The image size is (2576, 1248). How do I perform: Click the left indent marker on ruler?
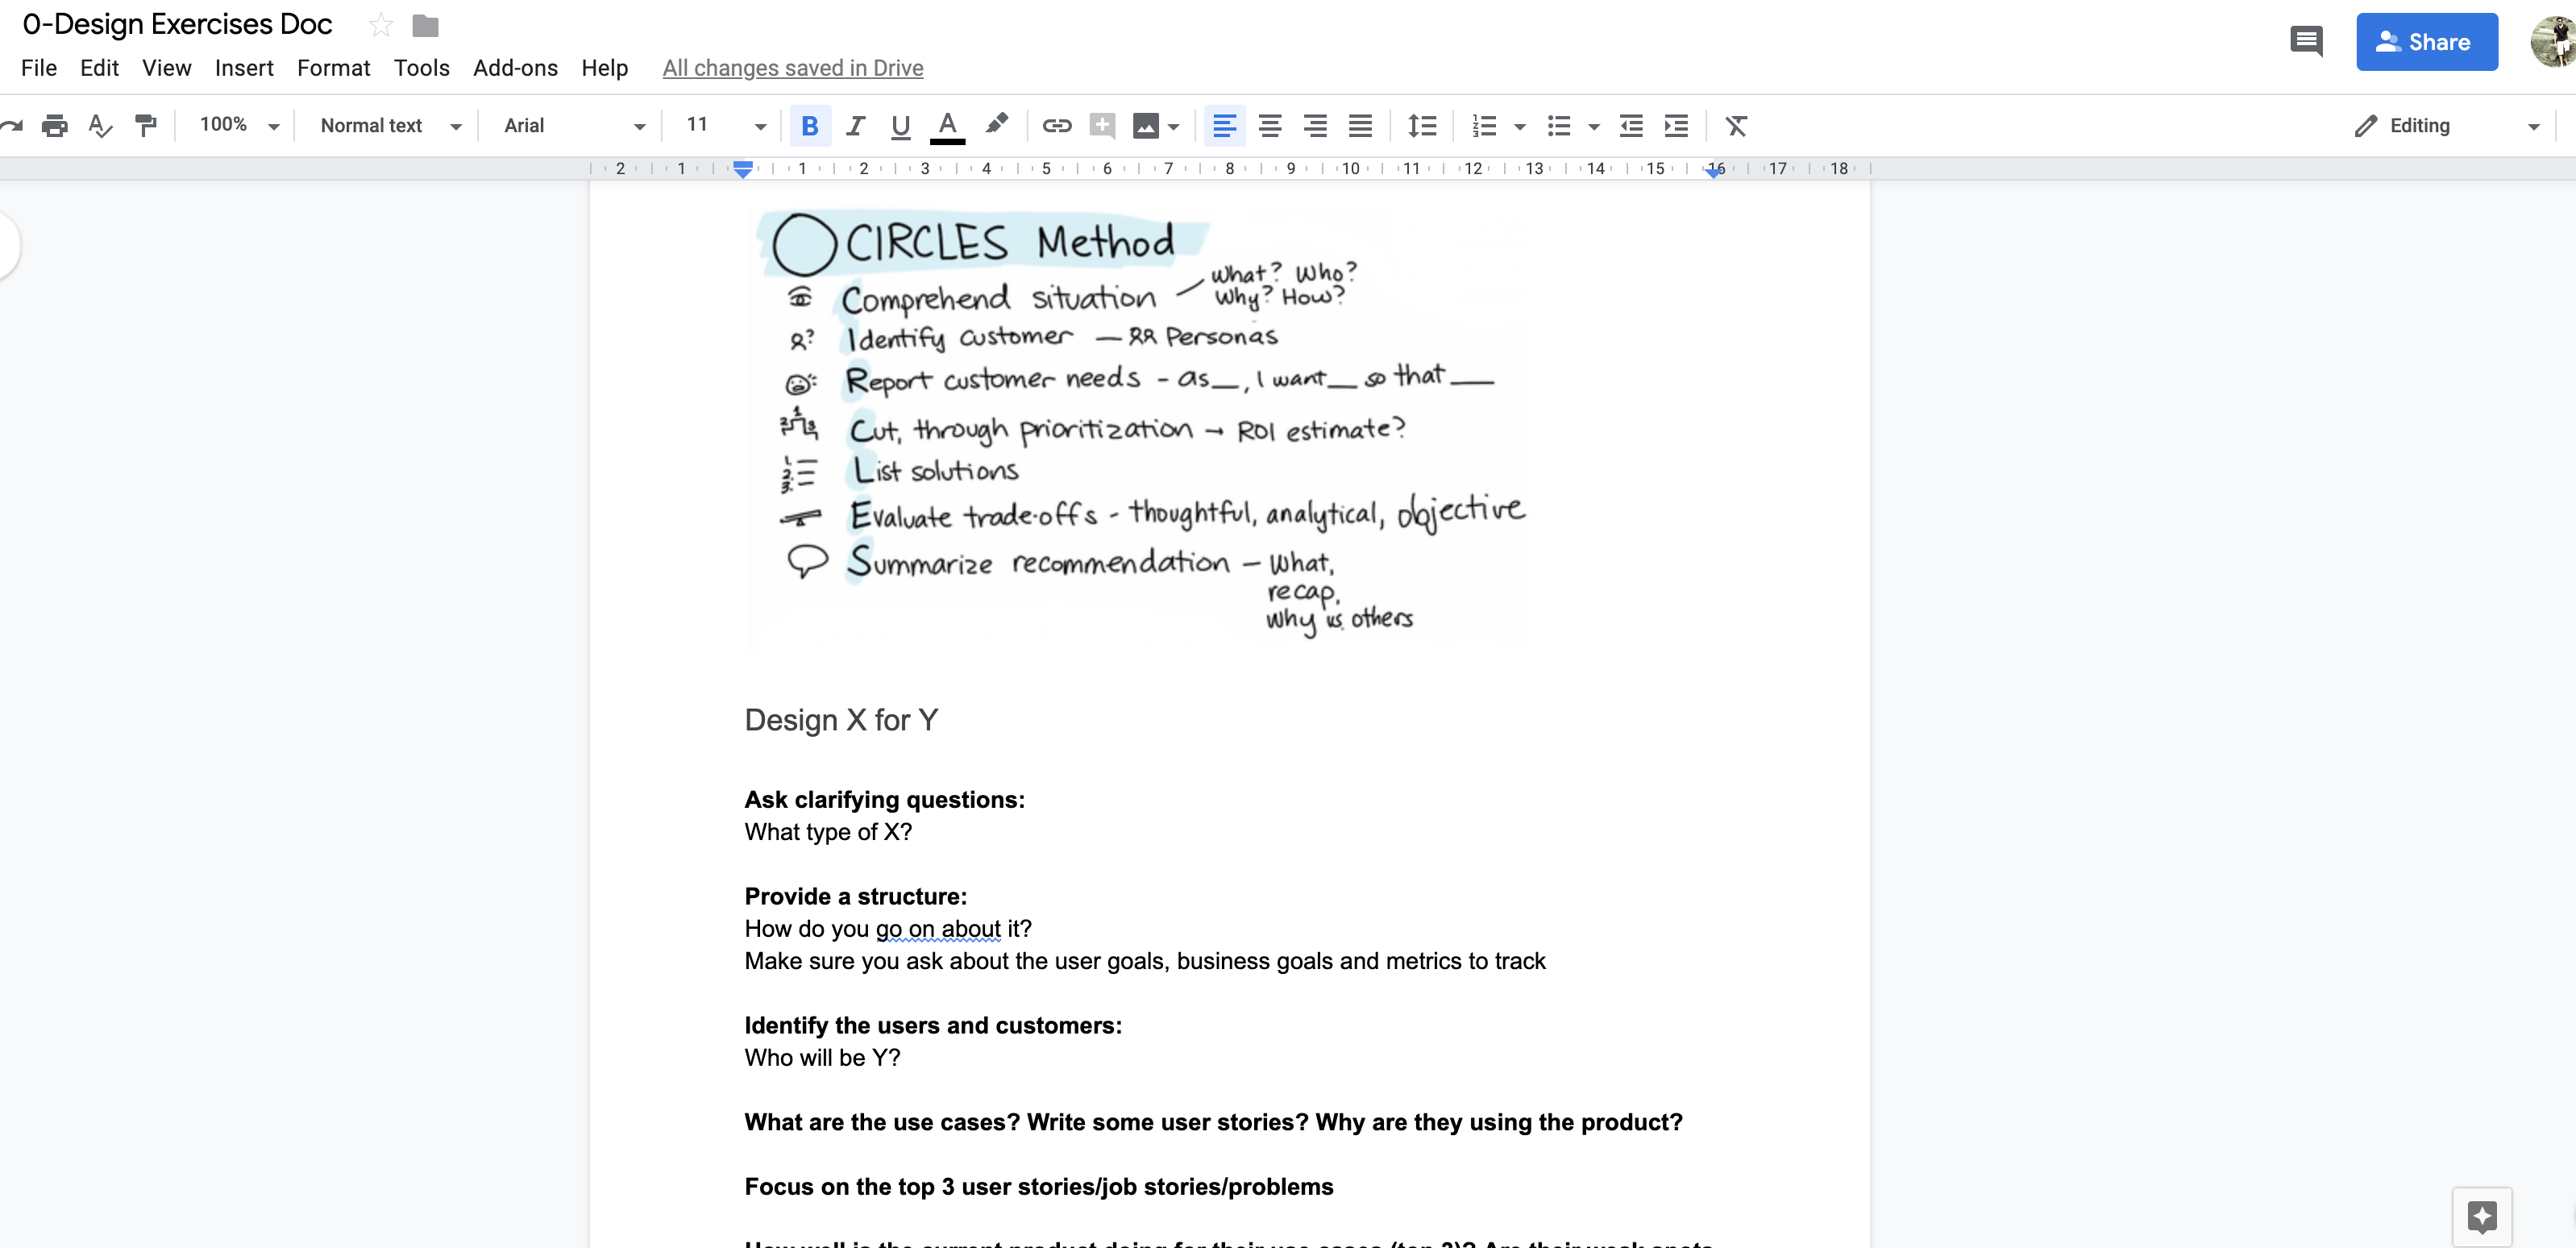[x=743, y=169]
